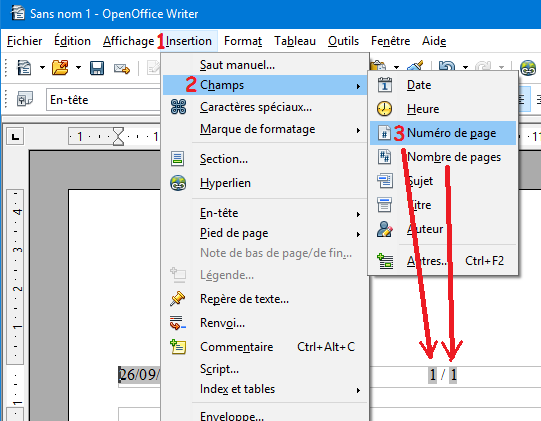Open dropdown arrow next to New icon

tap(42, 67)
